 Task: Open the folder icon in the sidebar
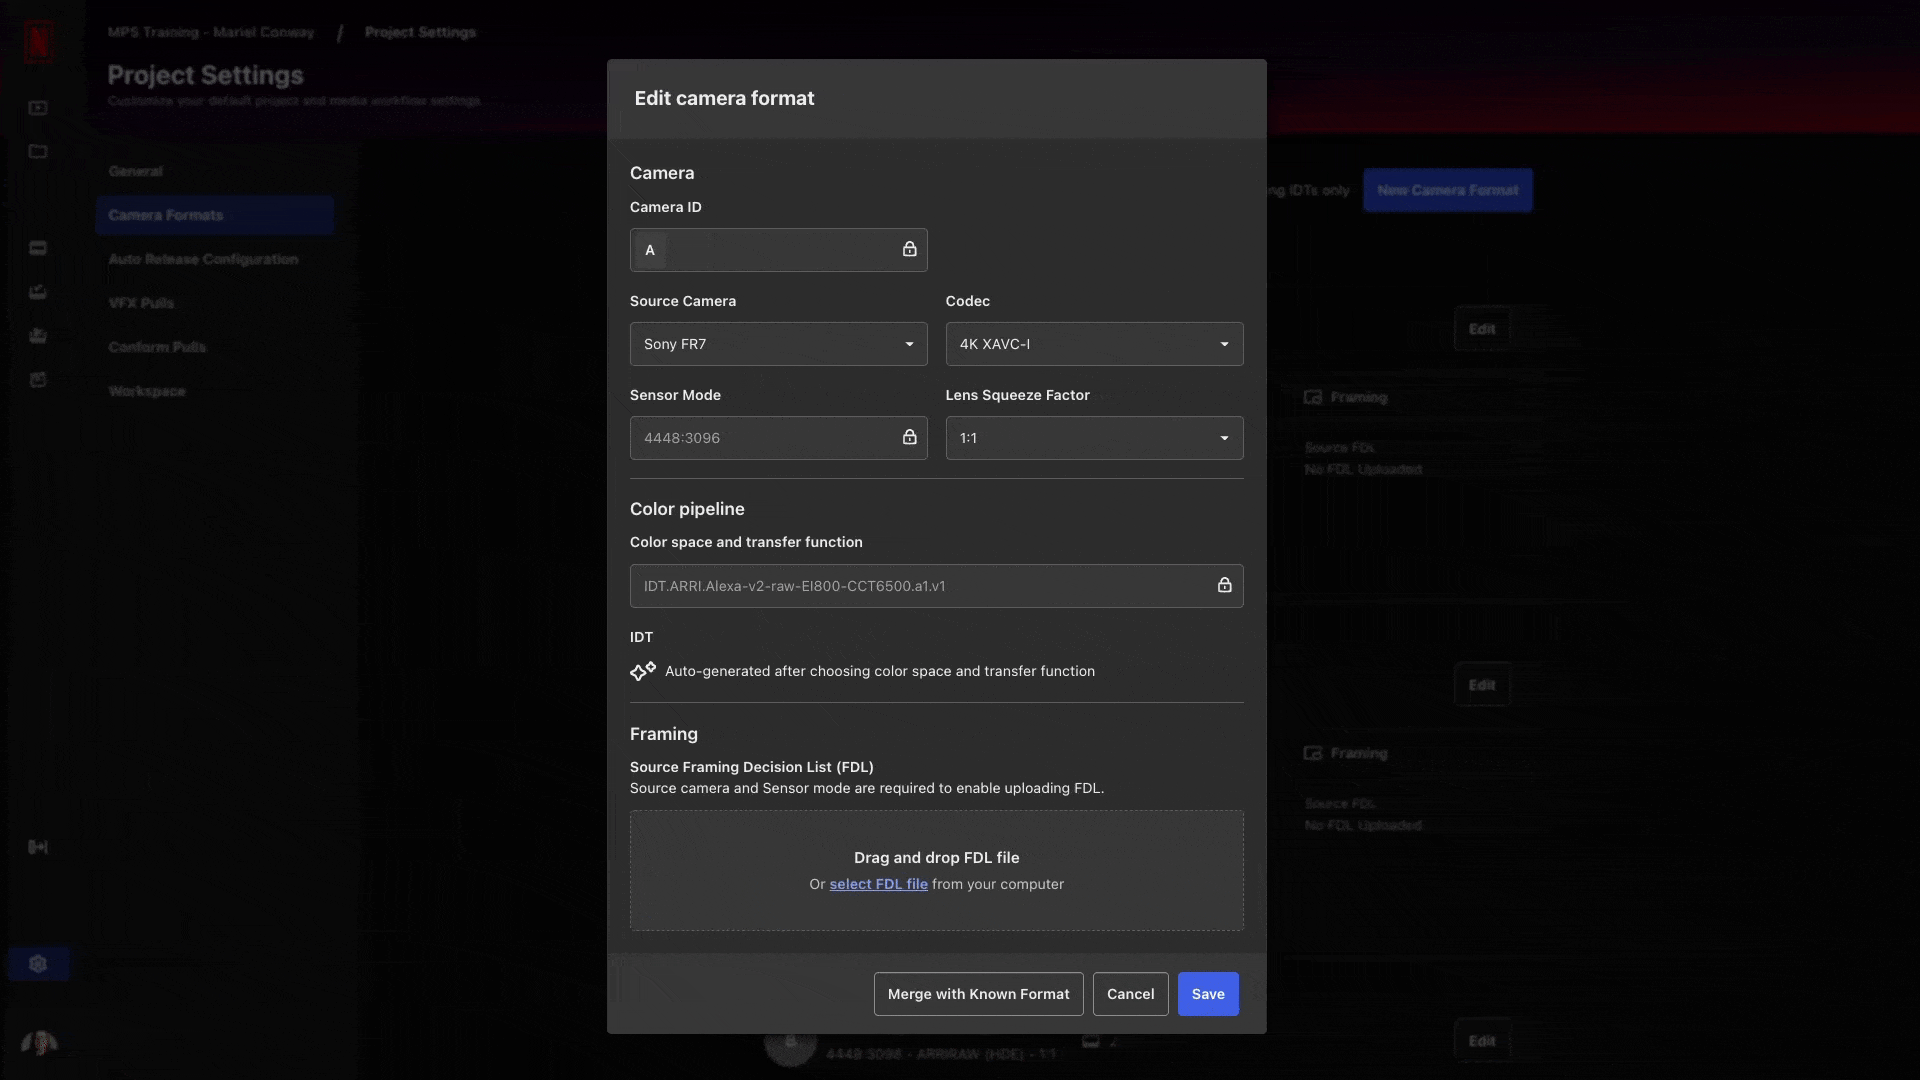(x=38, y=151)
